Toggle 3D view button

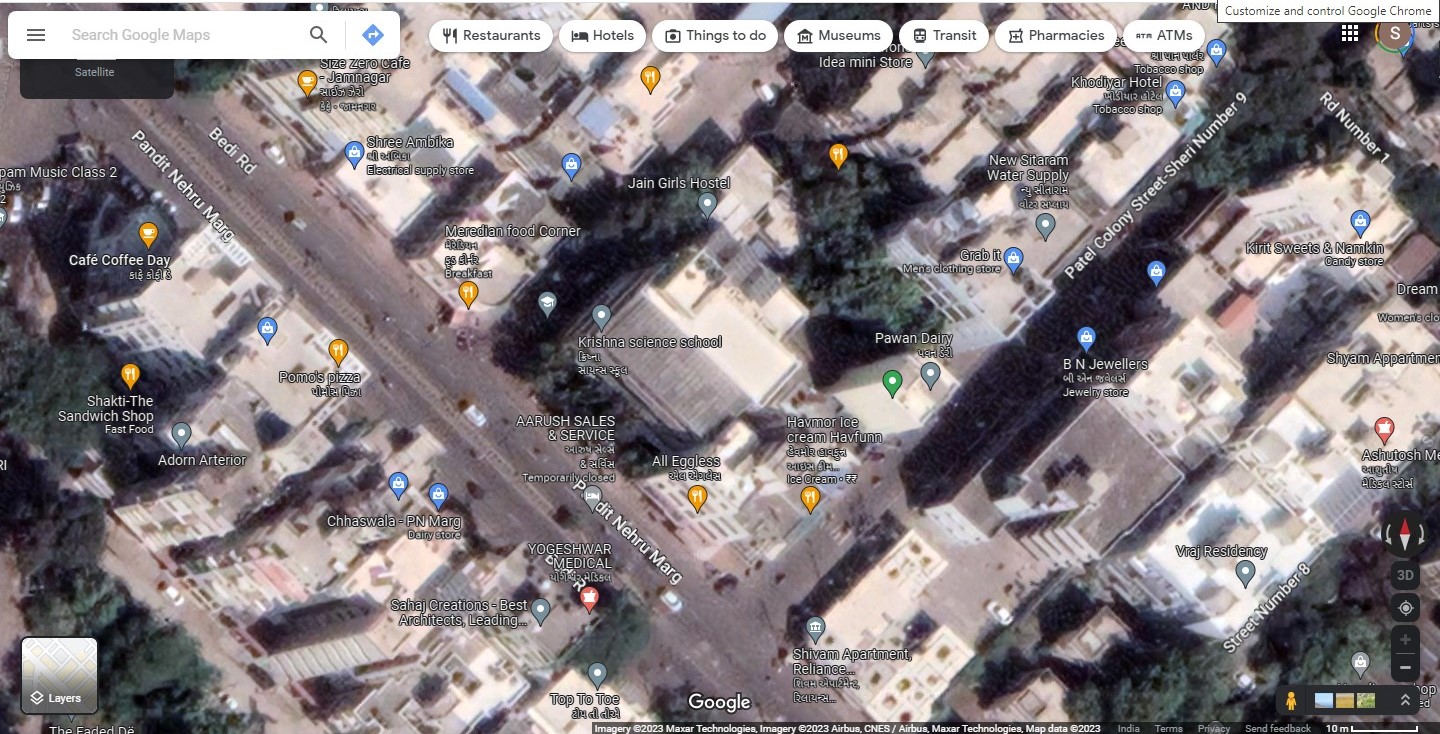click(x=1405, y=575)
